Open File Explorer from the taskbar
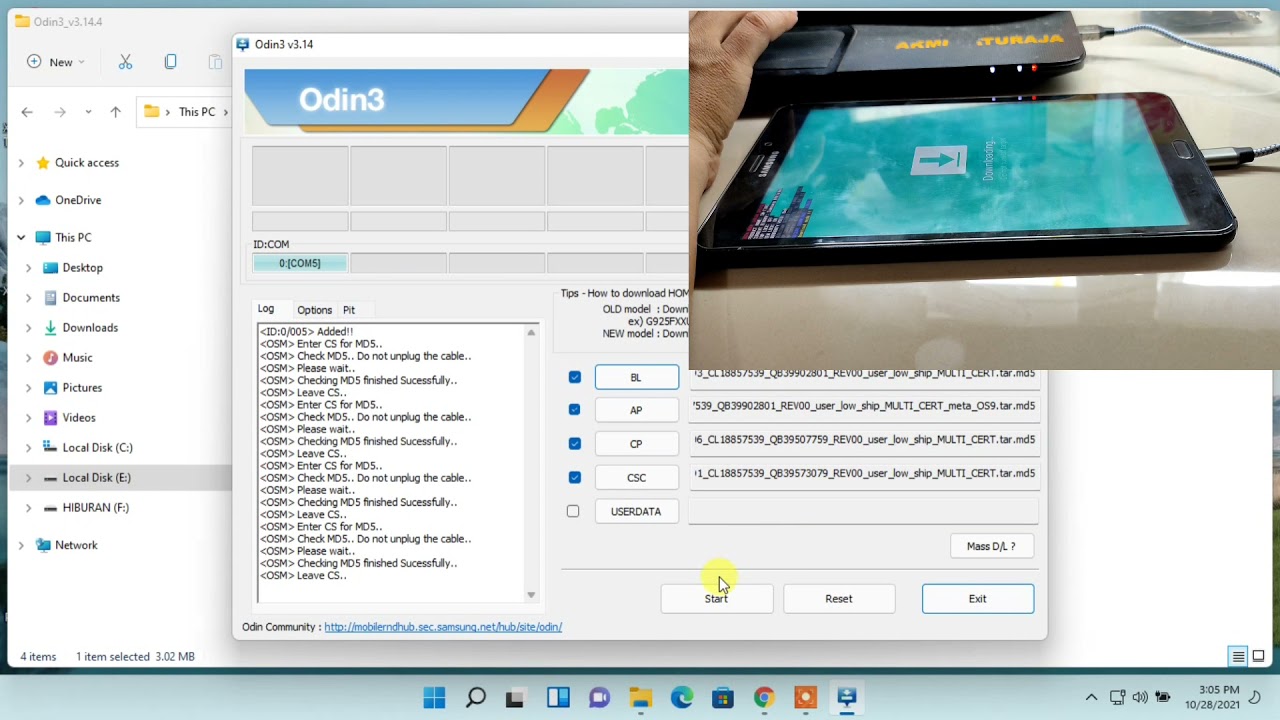Viewport: 1280px width, 720px height. [x=641, y=698]
